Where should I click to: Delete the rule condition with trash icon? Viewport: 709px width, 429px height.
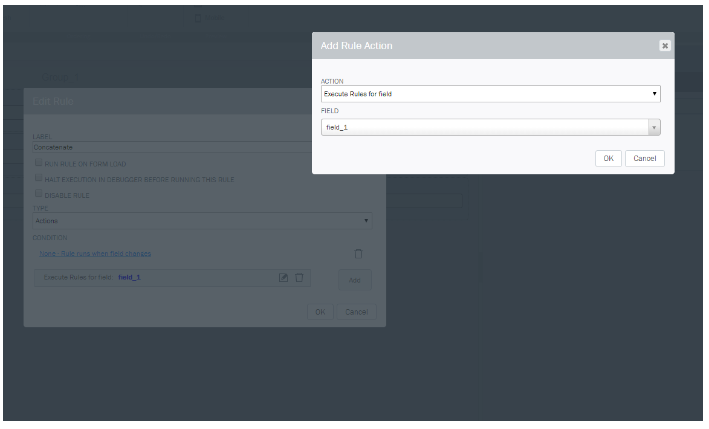pos(358,253)
